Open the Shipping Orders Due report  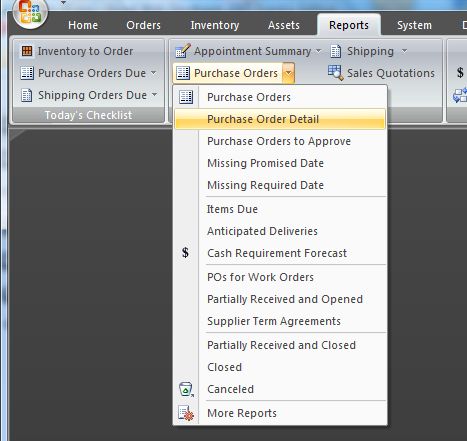click(x=92, y=95)
